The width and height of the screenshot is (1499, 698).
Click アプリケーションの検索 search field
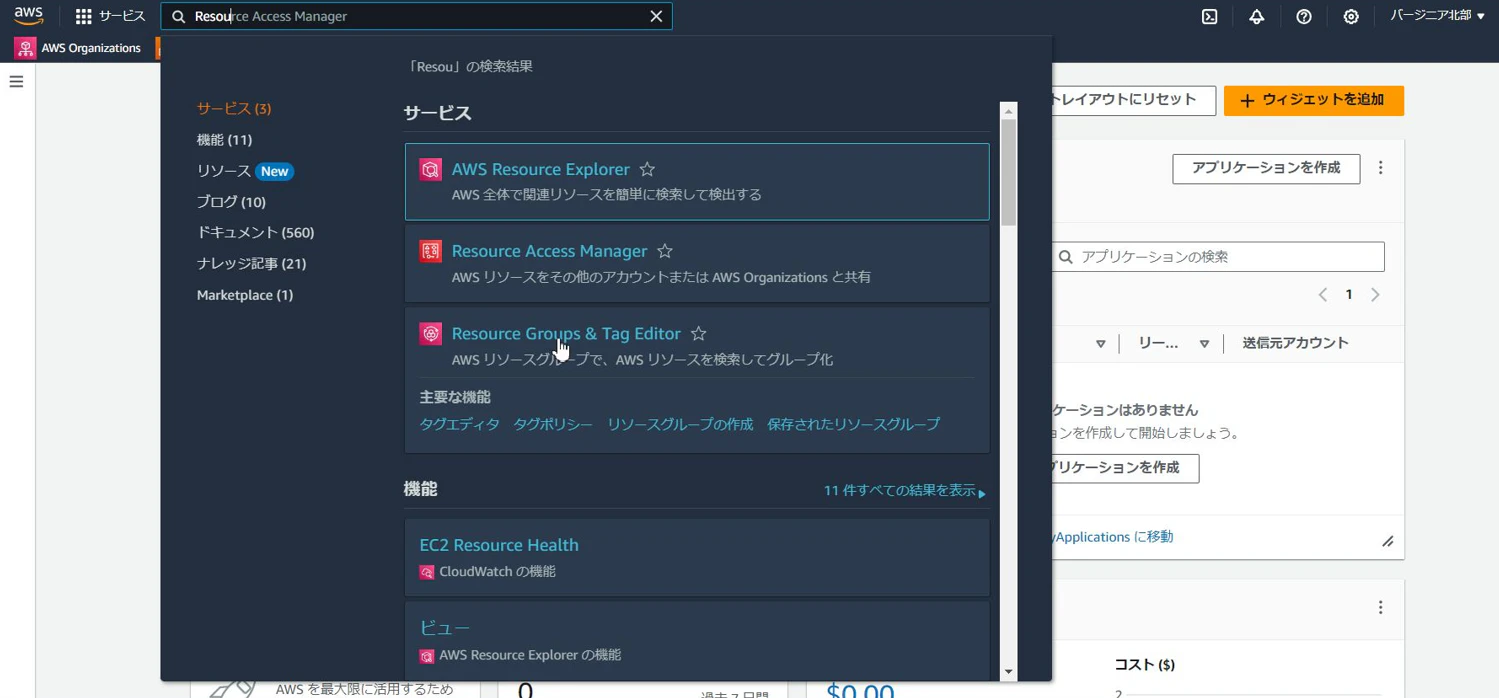click(x=1219, y=257)
